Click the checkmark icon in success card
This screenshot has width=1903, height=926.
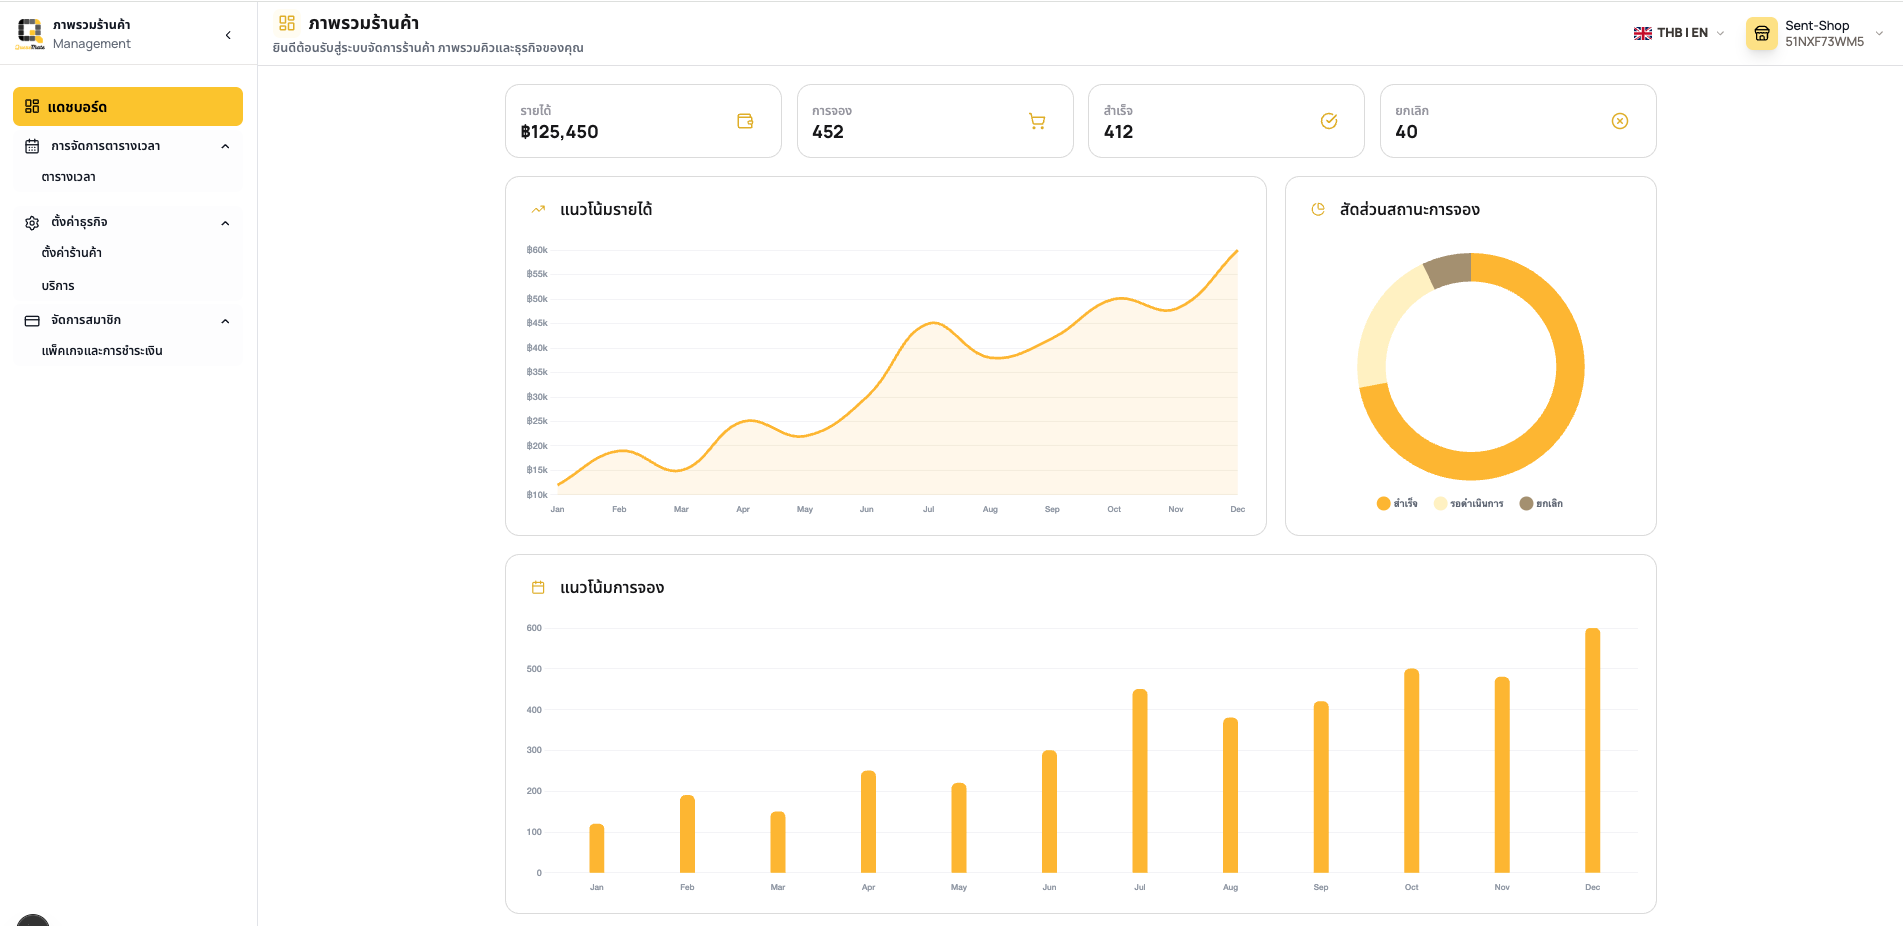pyautogui.click(x=1329, y=121)
